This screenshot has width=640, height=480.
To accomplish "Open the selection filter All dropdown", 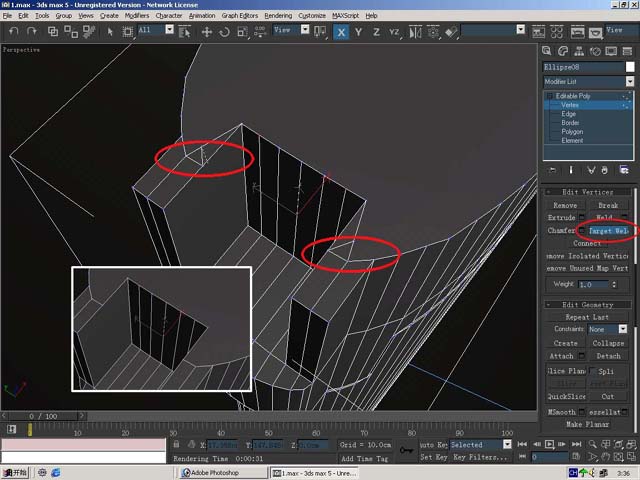I will tap(169, 30).
